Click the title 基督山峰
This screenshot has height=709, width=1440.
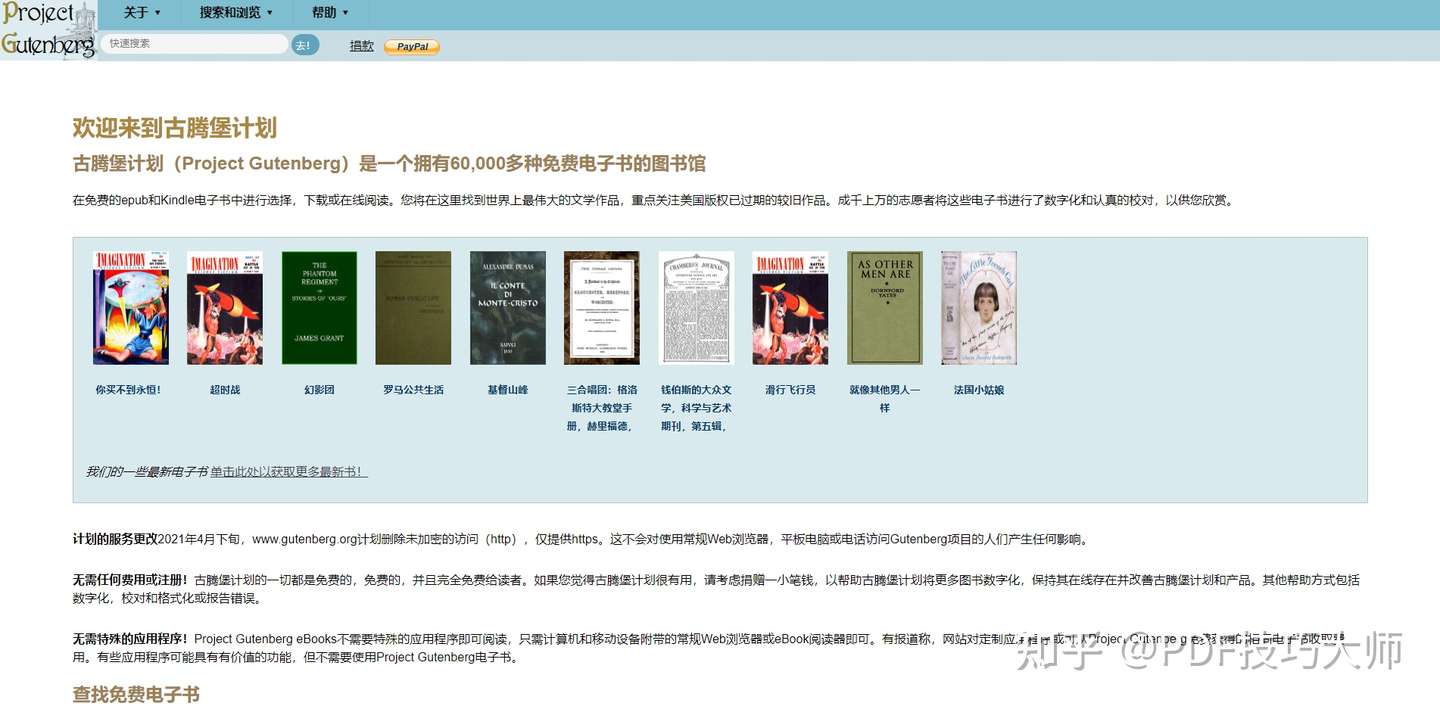pyautogui.click(x=508, y=390)
